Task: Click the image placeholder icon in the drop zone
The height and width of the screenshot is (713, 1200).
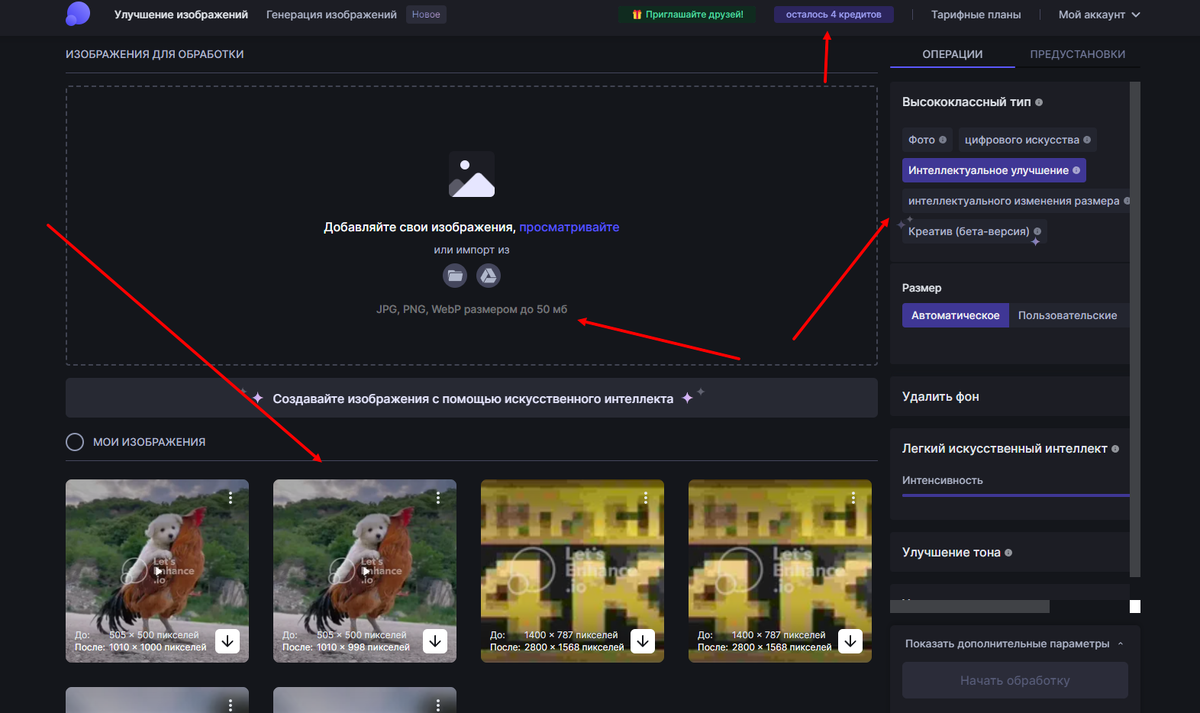Action: [x=471, y=175]
